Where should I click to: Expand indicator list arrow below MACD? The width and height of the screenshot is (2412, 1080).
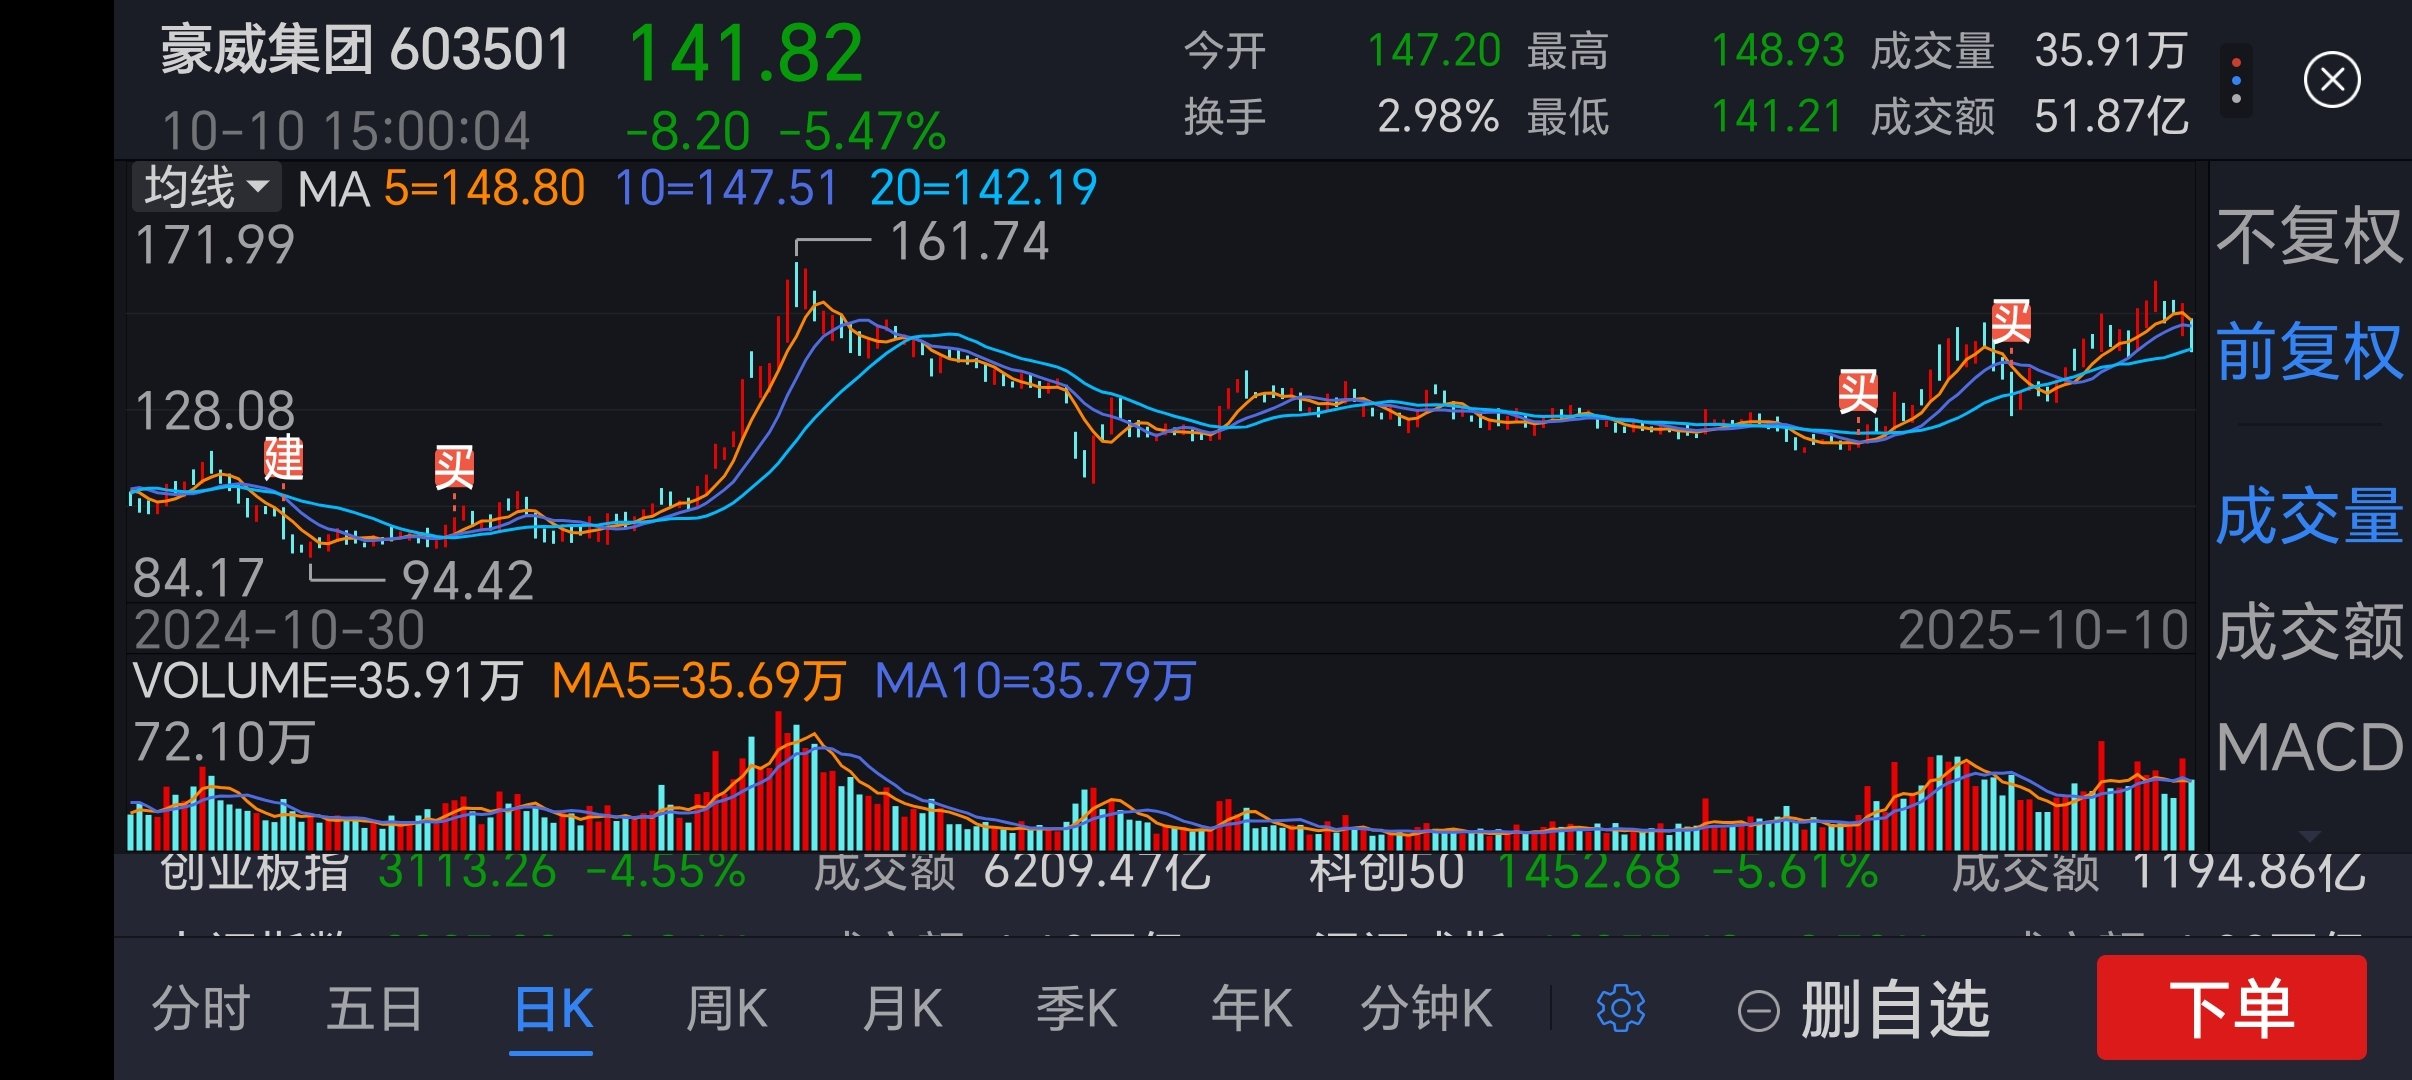tap(2308, 835)
